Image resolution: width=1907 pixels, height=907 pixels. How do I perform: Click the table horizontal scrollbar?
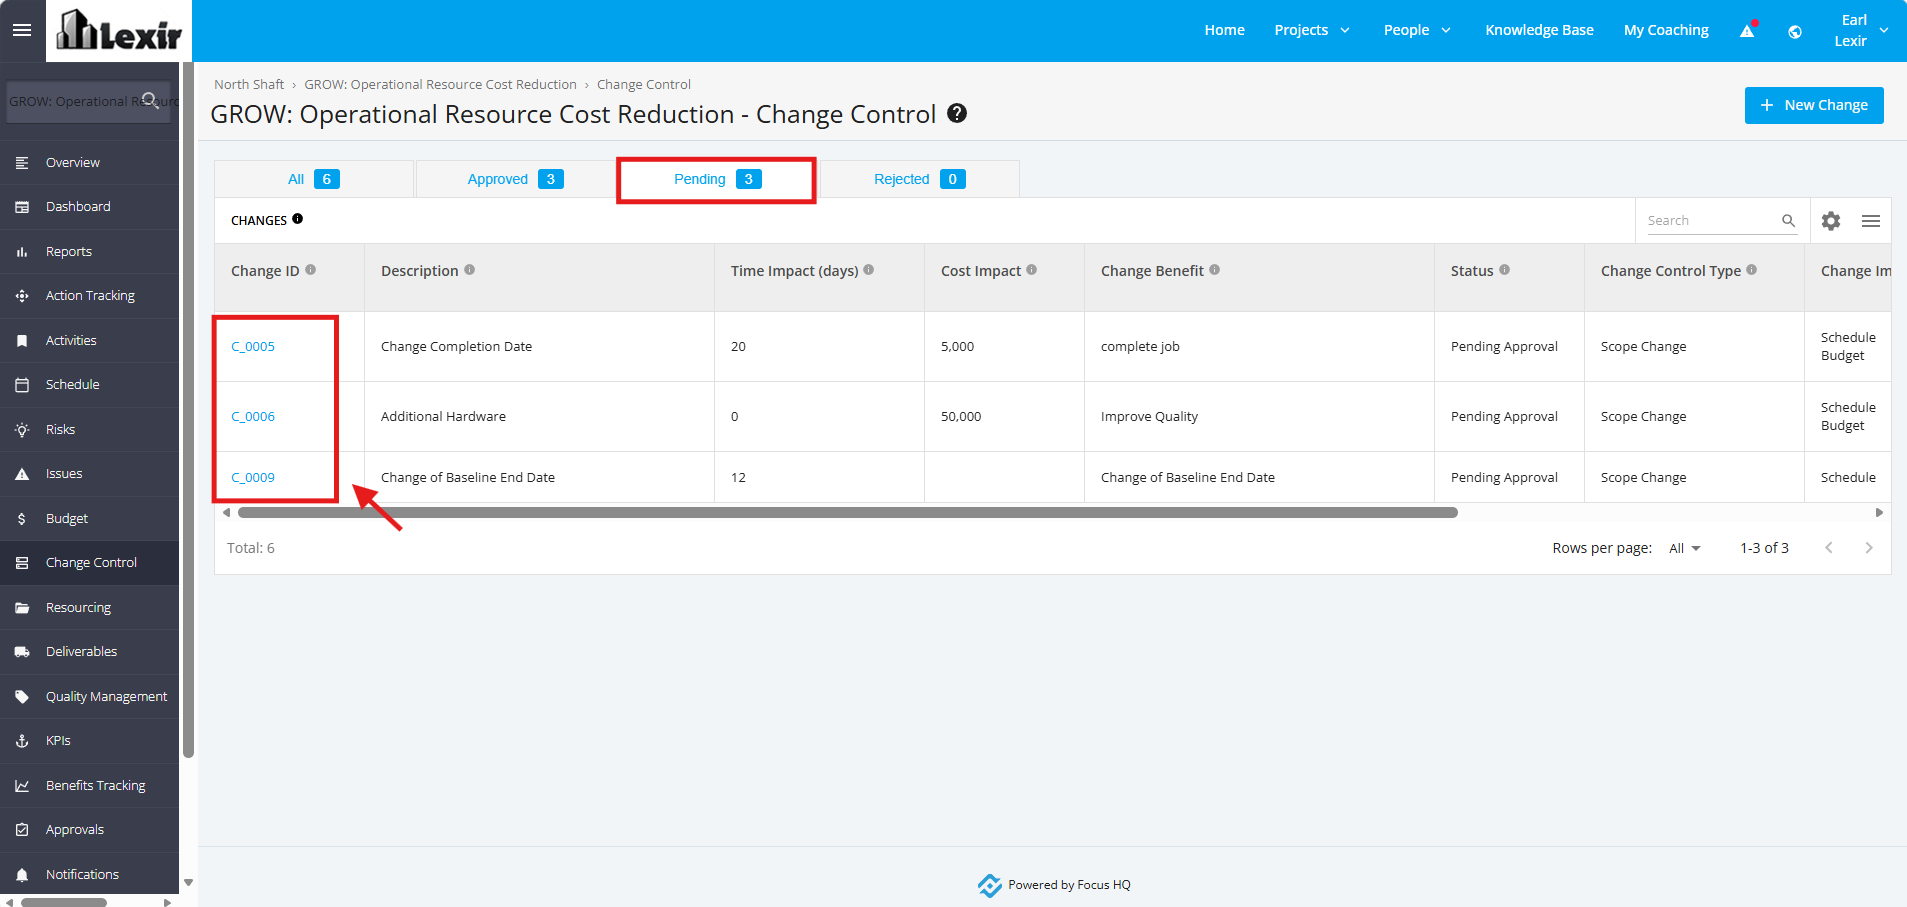848,513
